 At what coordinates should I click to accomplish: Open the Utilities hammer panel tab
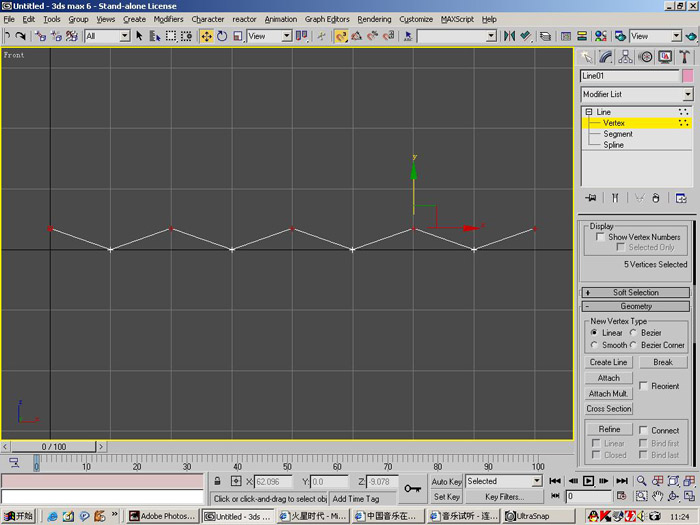coord(684,57)
